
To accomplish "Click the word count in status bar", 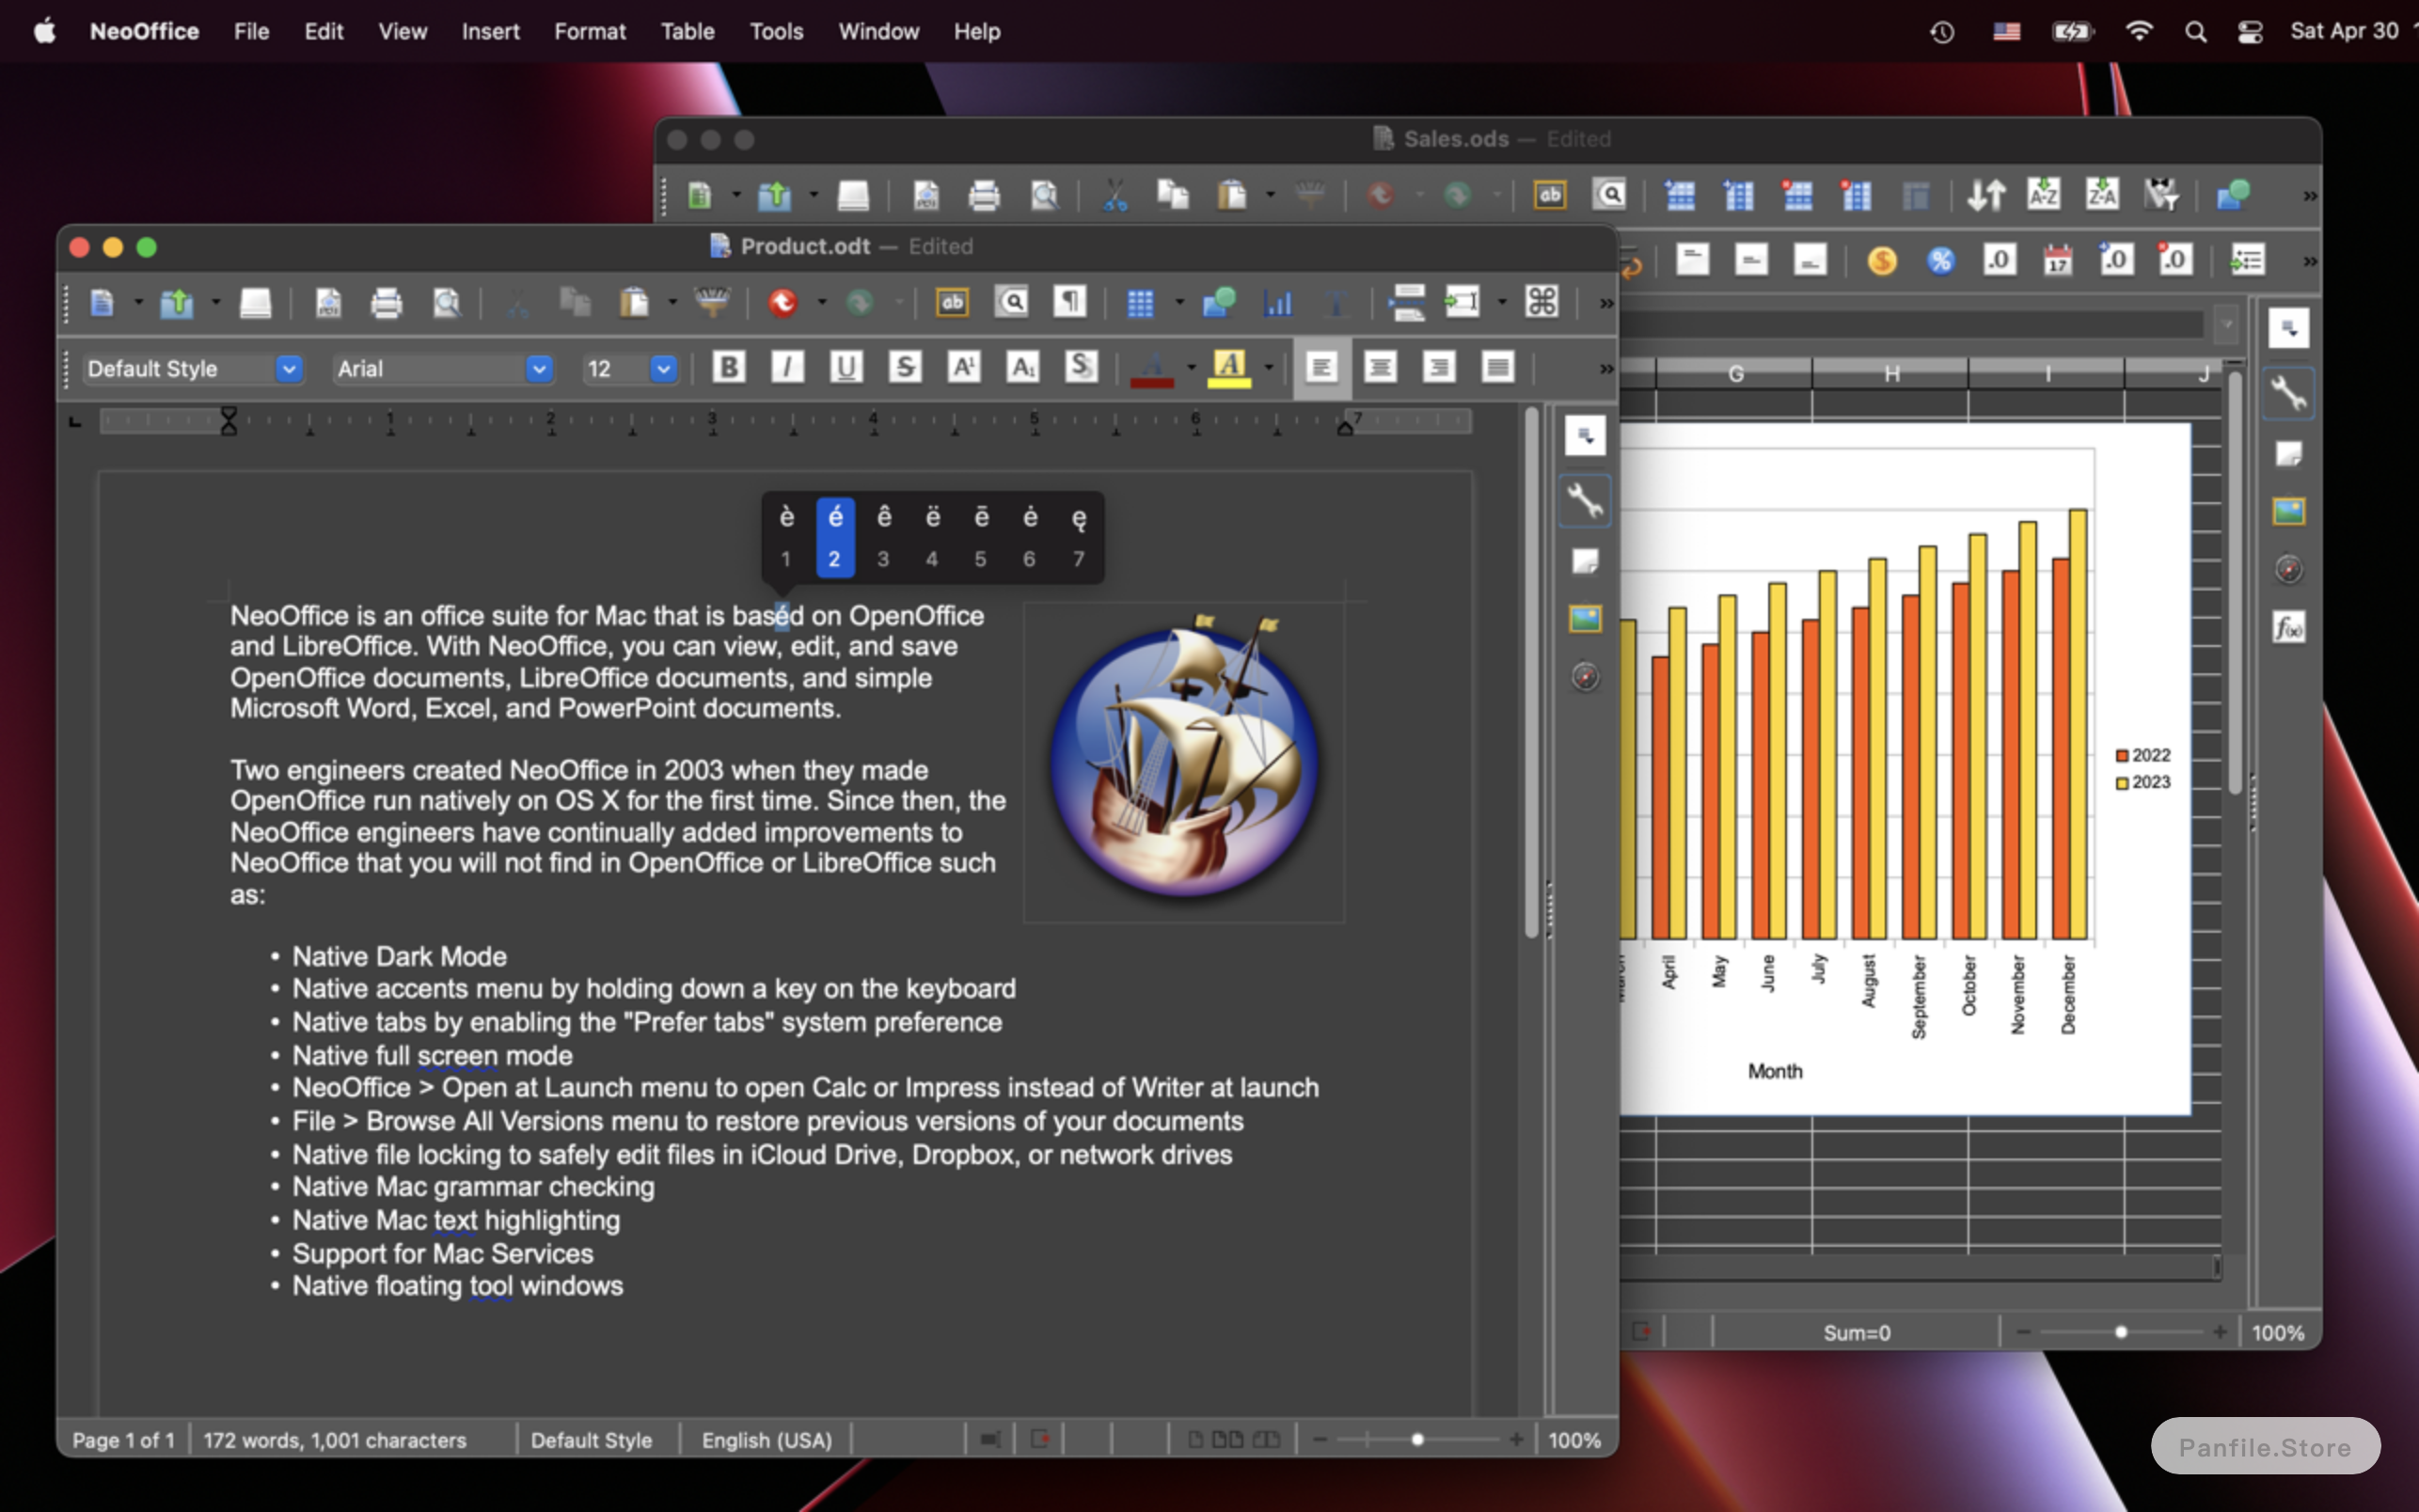I will coord(335,1440).
